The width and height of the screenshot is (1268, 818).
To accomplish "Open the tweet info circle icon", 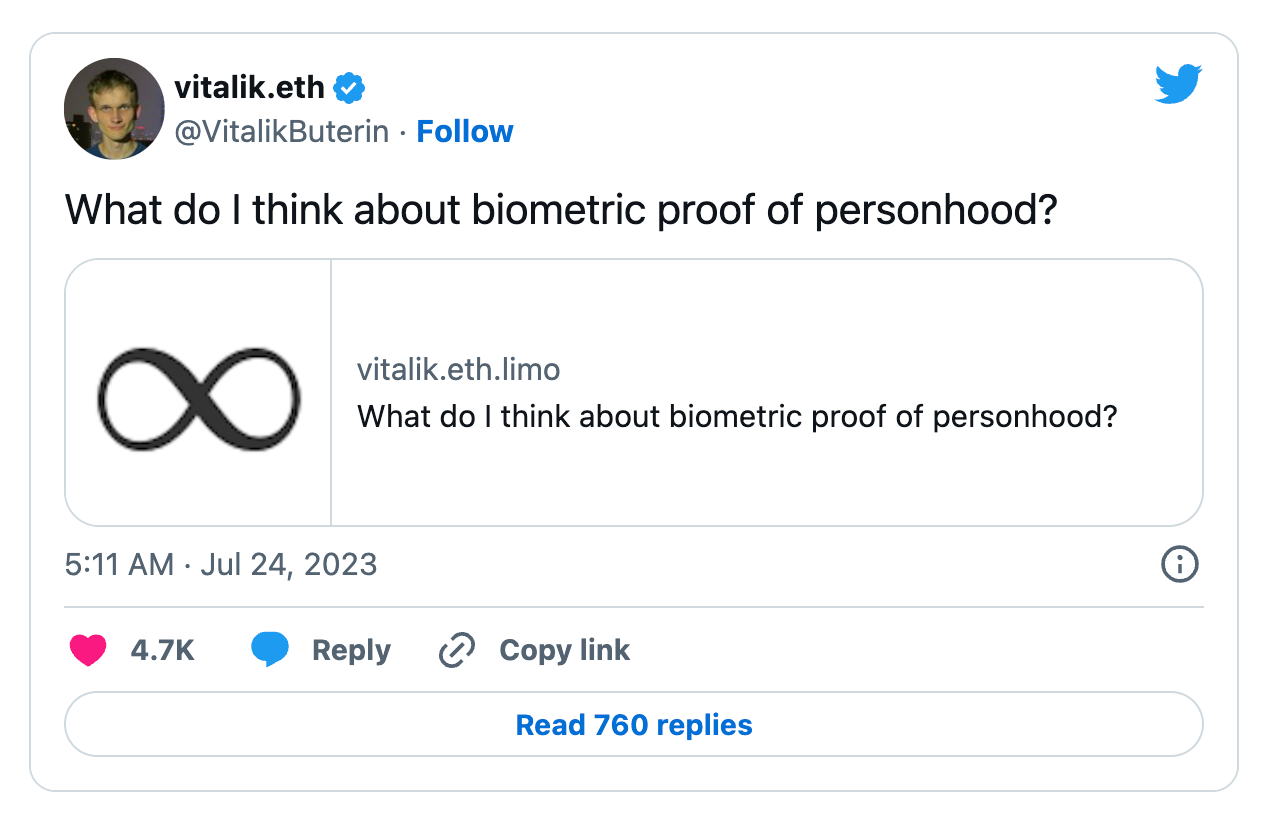I will click(x=1179, y=564).
